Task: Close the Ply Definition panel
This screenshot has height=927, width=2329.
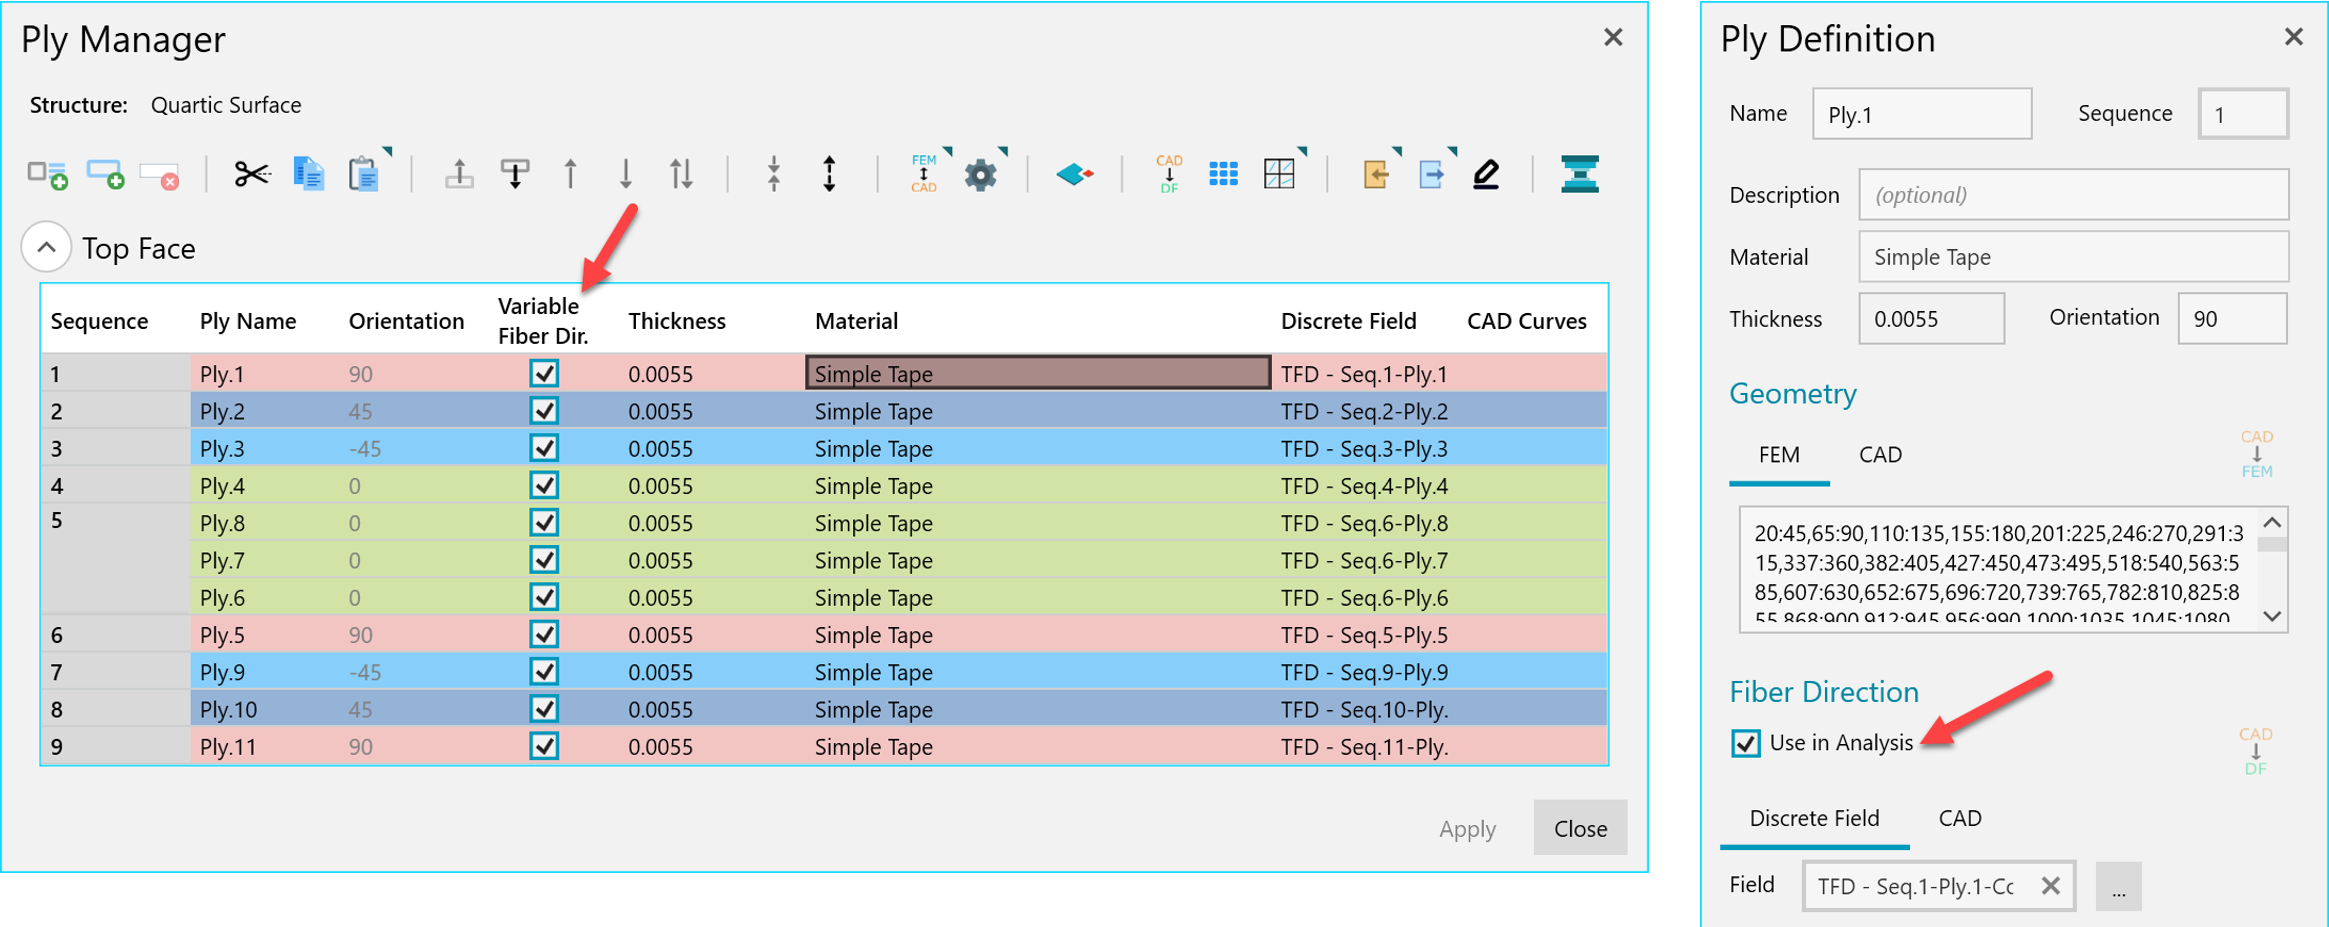Action: click(x=2293, y=37)
